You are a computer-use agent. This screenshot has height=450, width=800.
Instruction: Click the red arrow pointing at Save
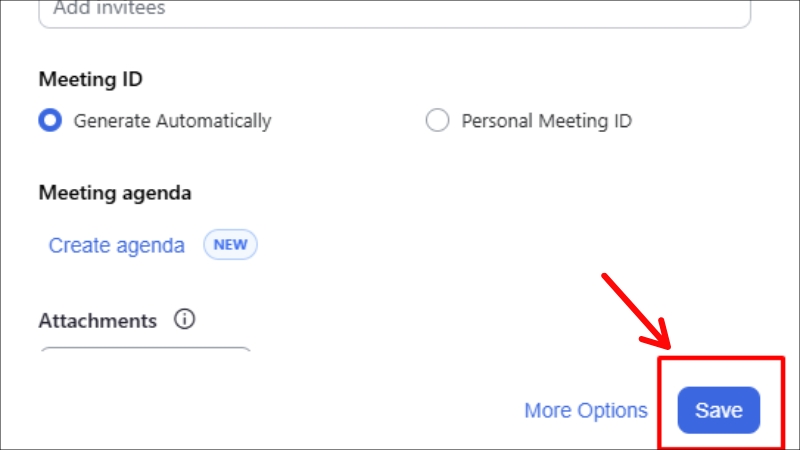(636, 310)
